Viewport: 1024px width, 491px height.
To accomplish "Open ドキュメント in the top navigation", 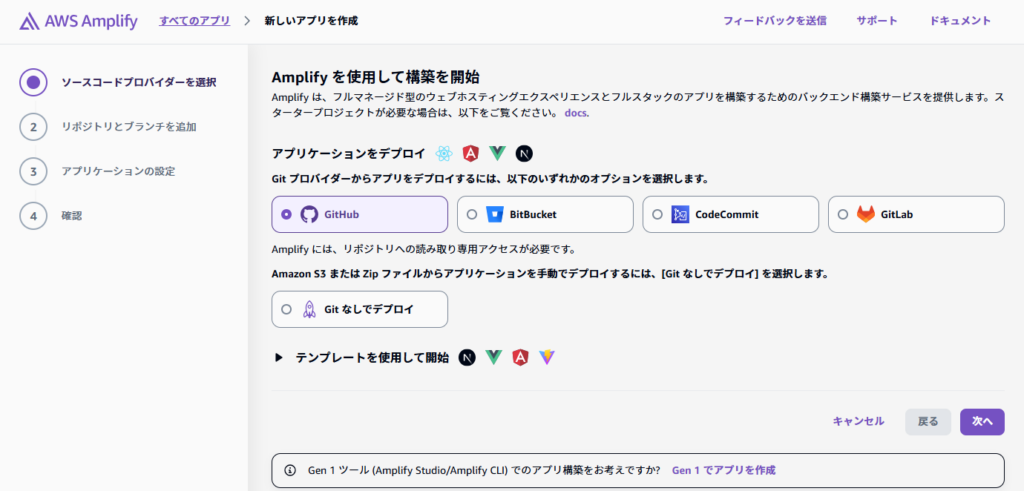I will pyautogui.click(x=960, y=21).
